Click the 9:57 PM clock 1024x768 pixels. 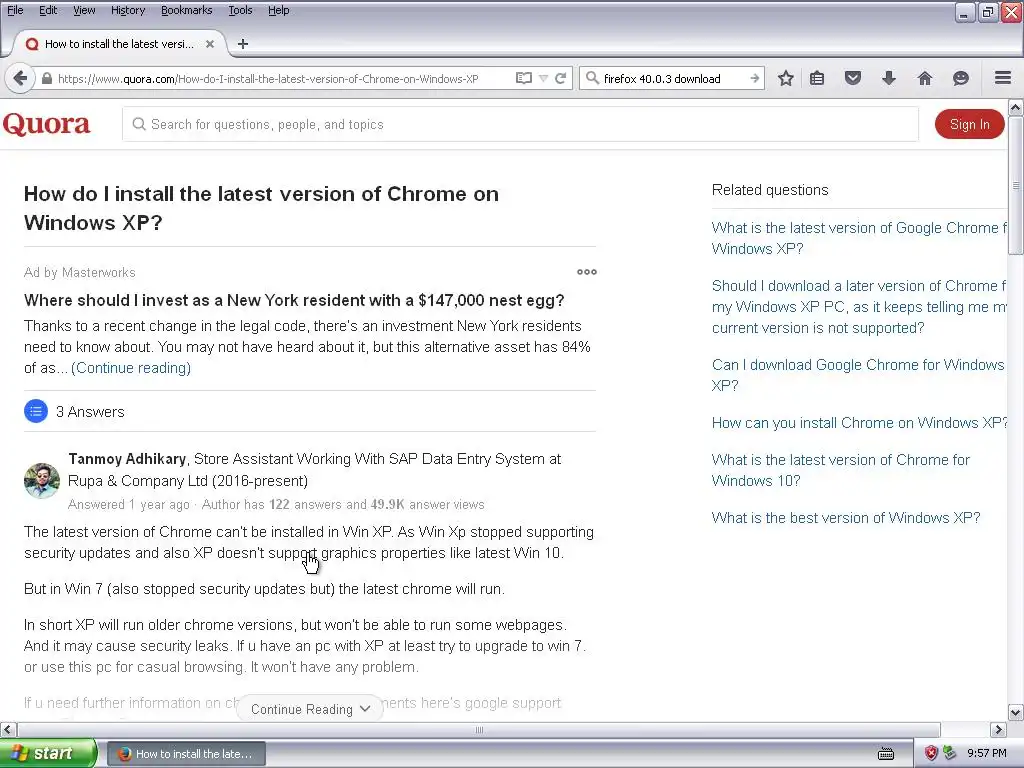[986, 753]
